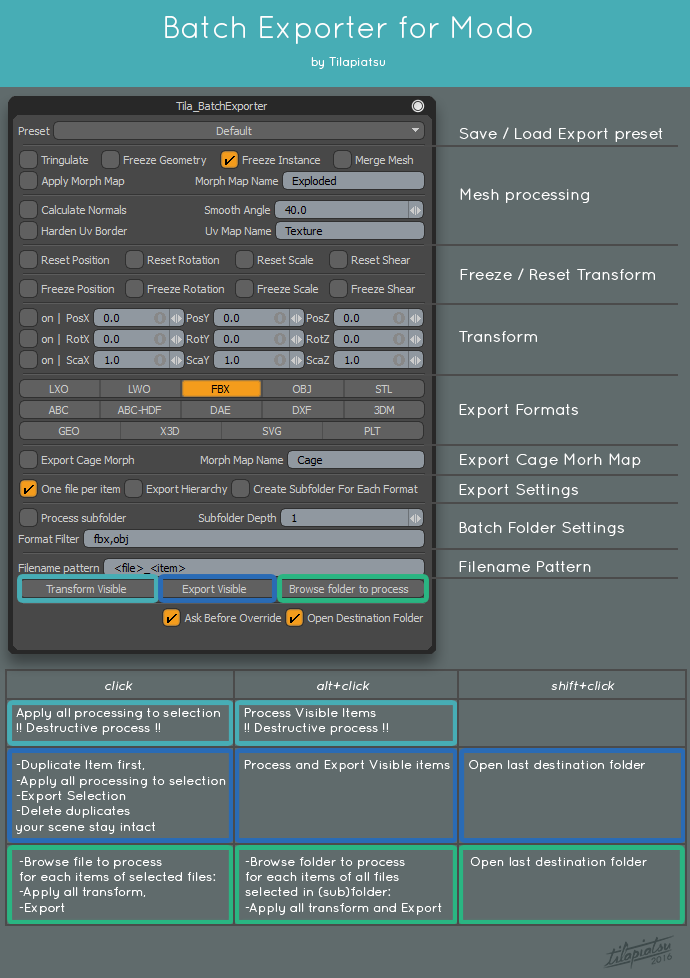
Task: Select the STL export format
Action: coord(384,389)
